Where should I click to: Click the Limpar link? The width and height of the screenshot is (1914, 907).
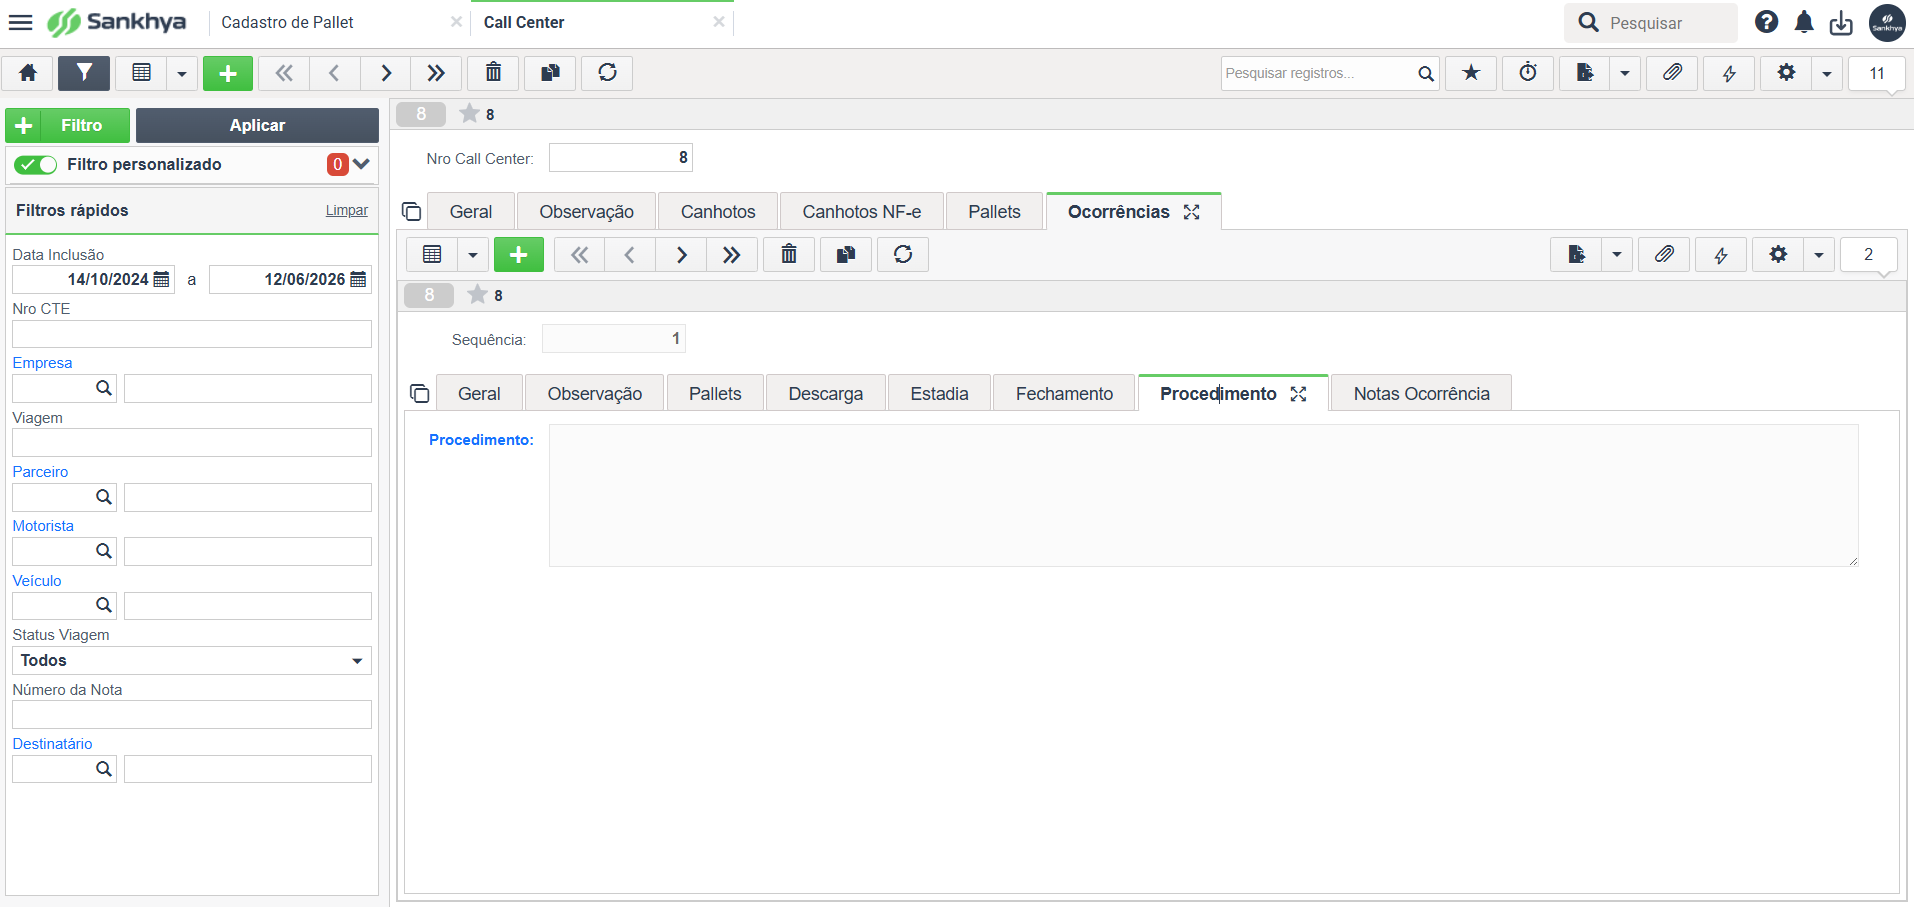(x=346, y=210)
